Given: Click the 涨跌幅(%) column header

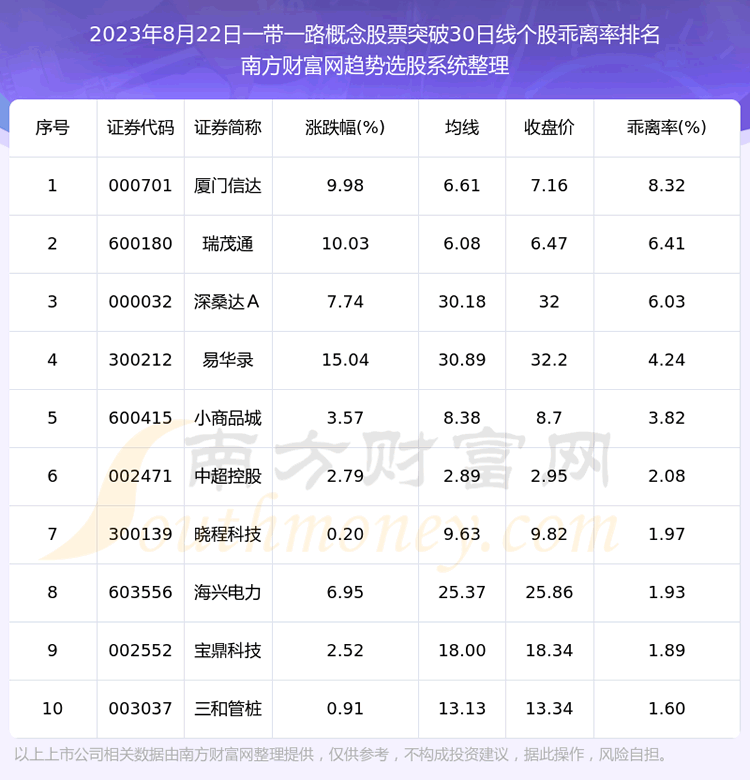Looking at the screenshot, I should [345, 128].
